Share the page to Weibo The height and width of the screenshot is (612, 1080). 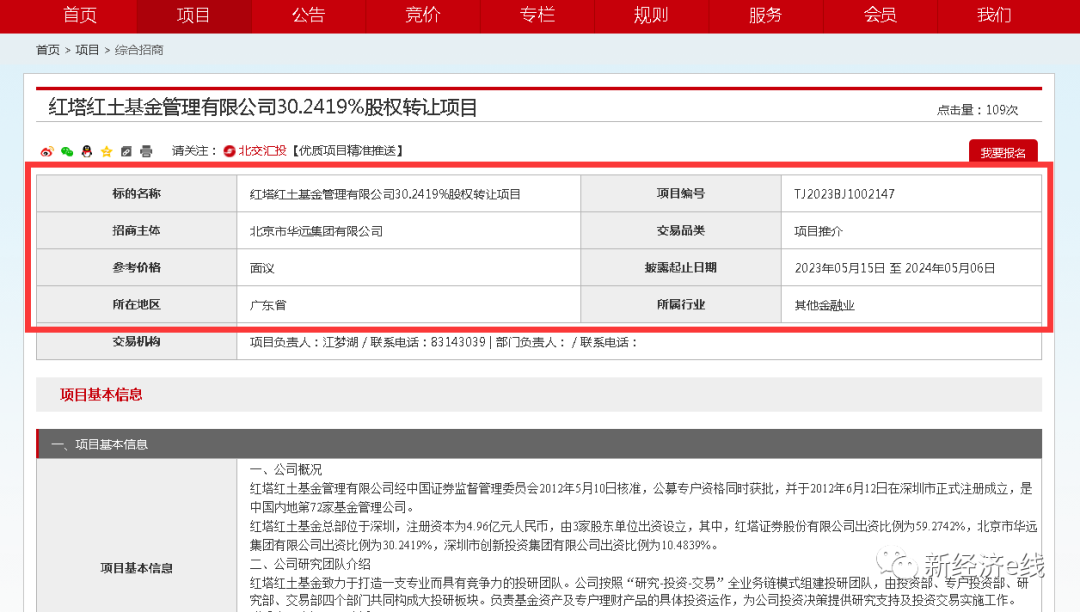point(47,151)
